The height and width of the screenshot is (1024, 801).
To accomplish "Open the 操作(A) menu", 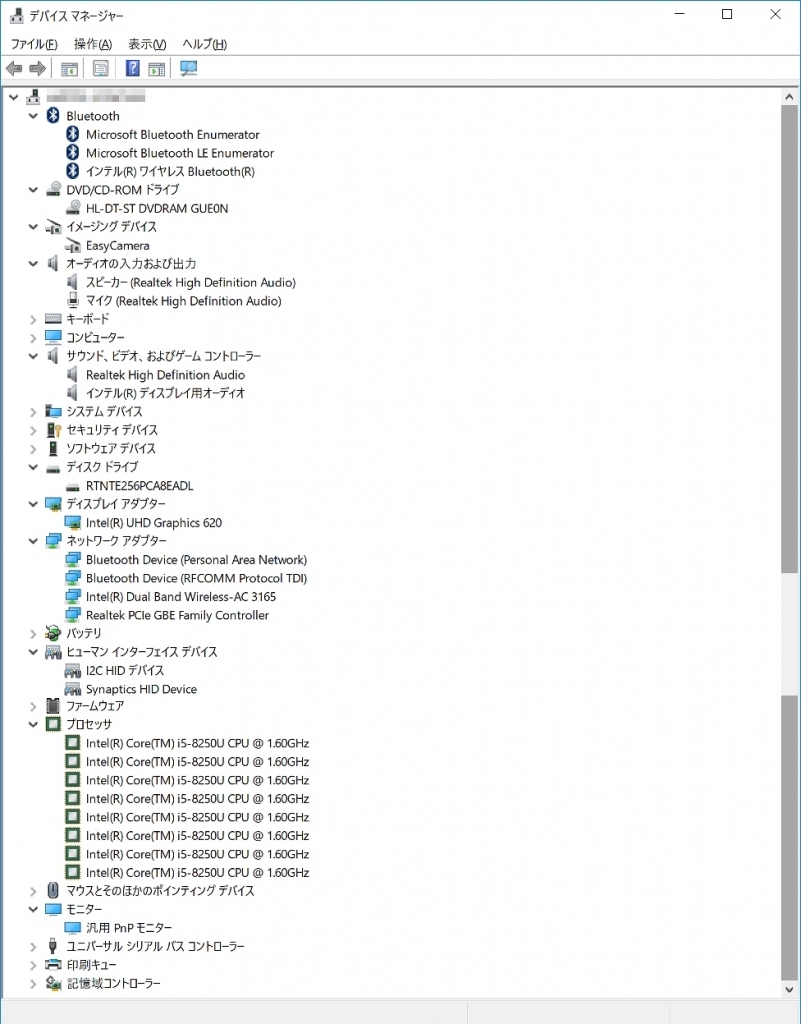I will click(93, 44).
